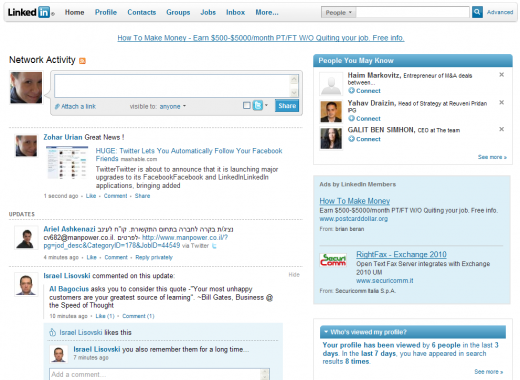Click the scroll down arrow in status box
Image resolution: width=520 pixels, height=380 pixels.
click(294, 93)
